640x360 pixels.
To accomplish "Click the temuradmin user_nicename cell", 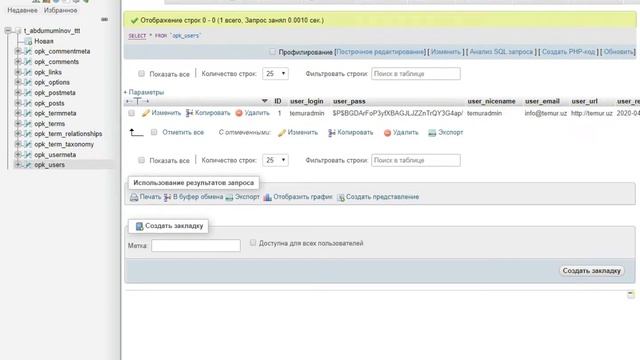I will (484, 113).
